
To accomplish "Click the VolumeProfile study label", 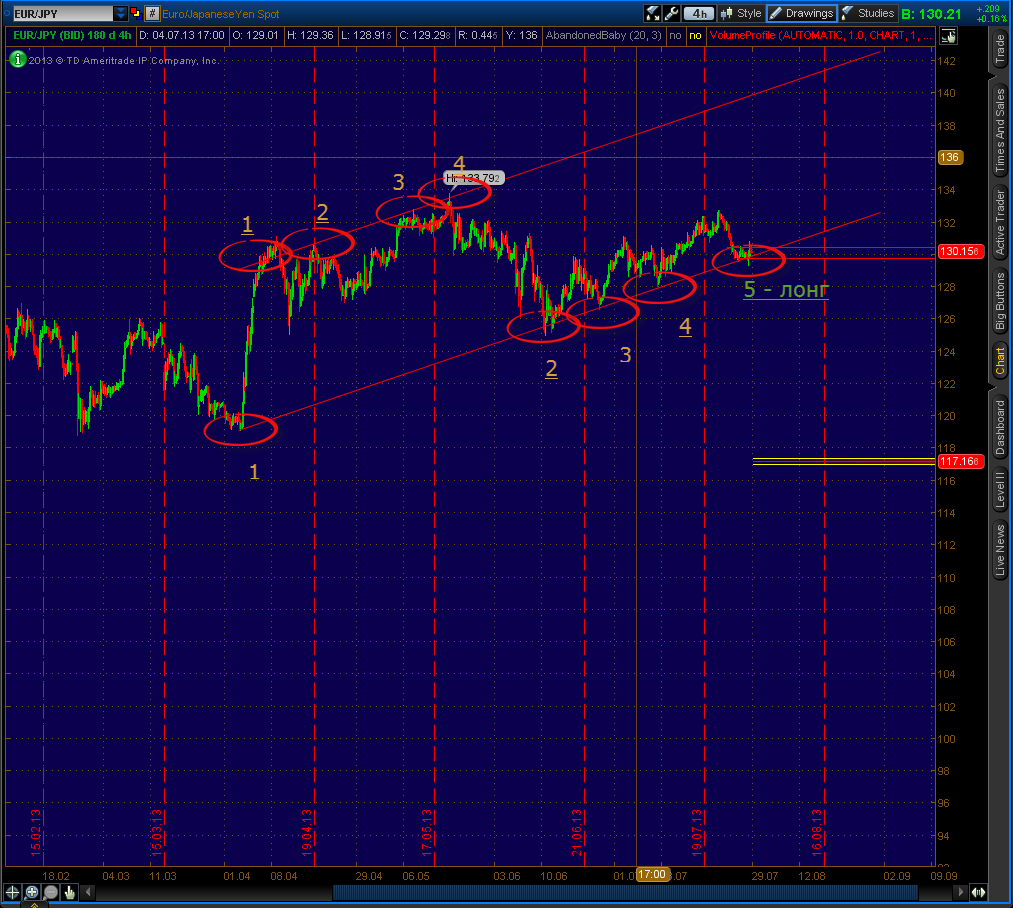I will (x=820, y=35).
